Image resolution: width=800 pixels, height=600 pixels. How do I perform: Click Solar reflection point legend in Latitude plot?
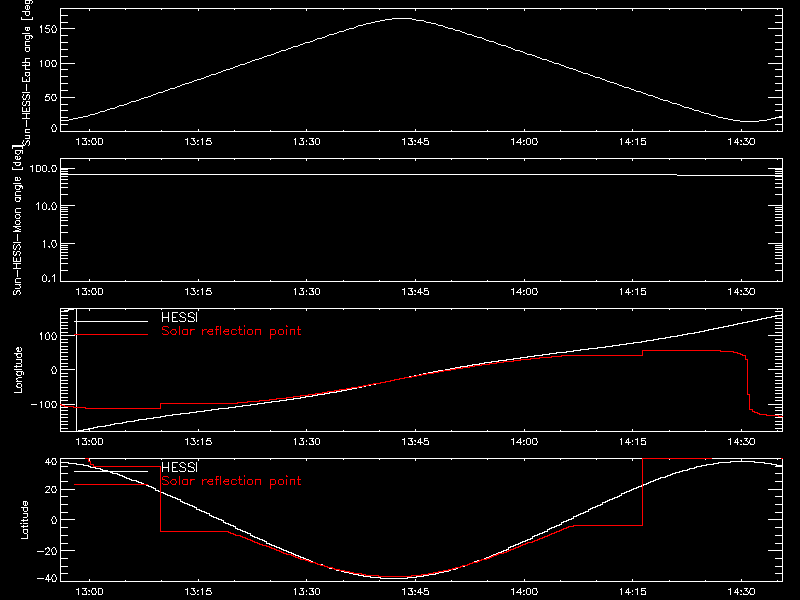point(231,481)
